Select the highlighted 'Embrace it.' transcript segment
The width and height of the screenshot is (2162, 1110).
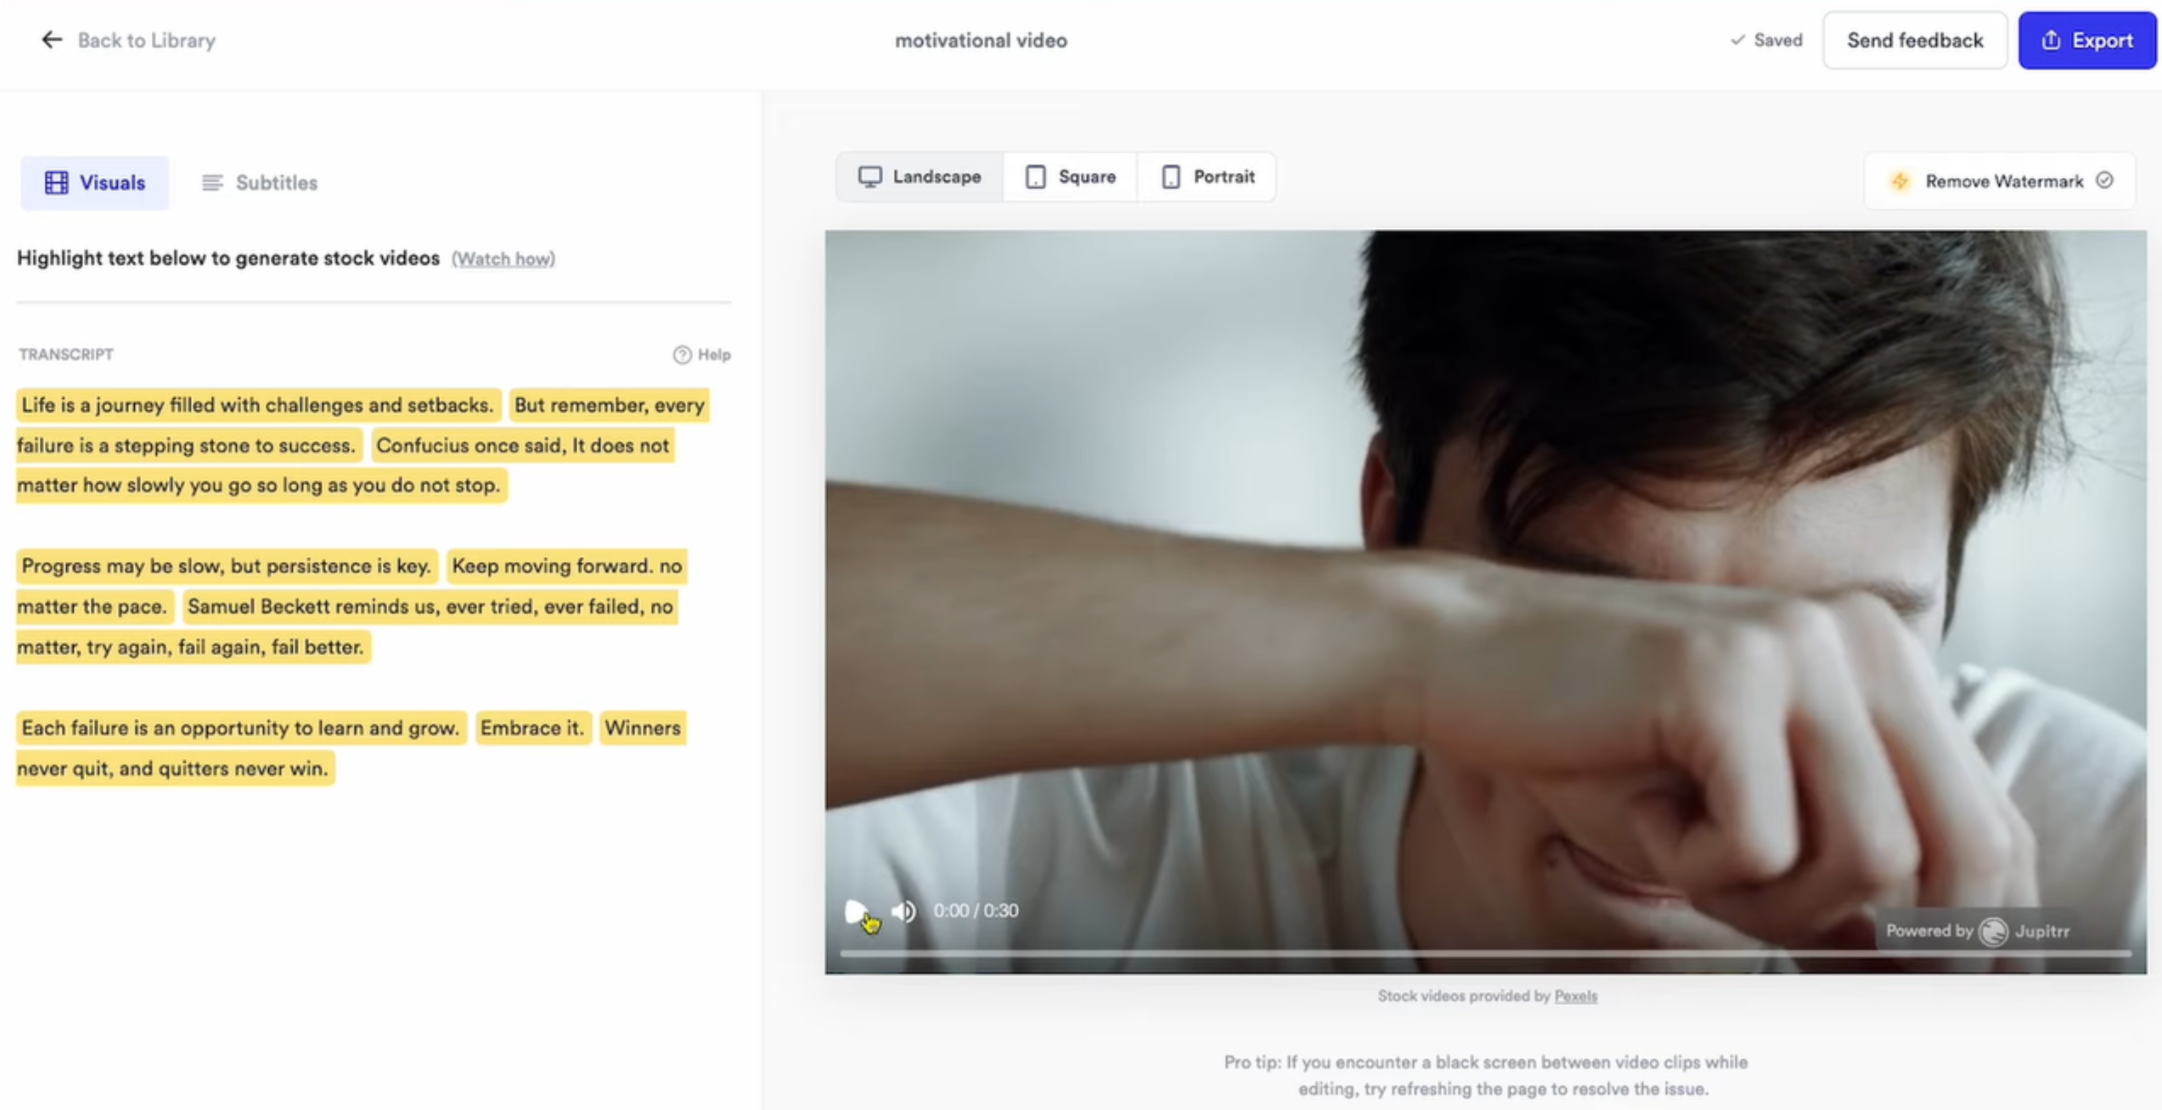(x=532, y=728)
